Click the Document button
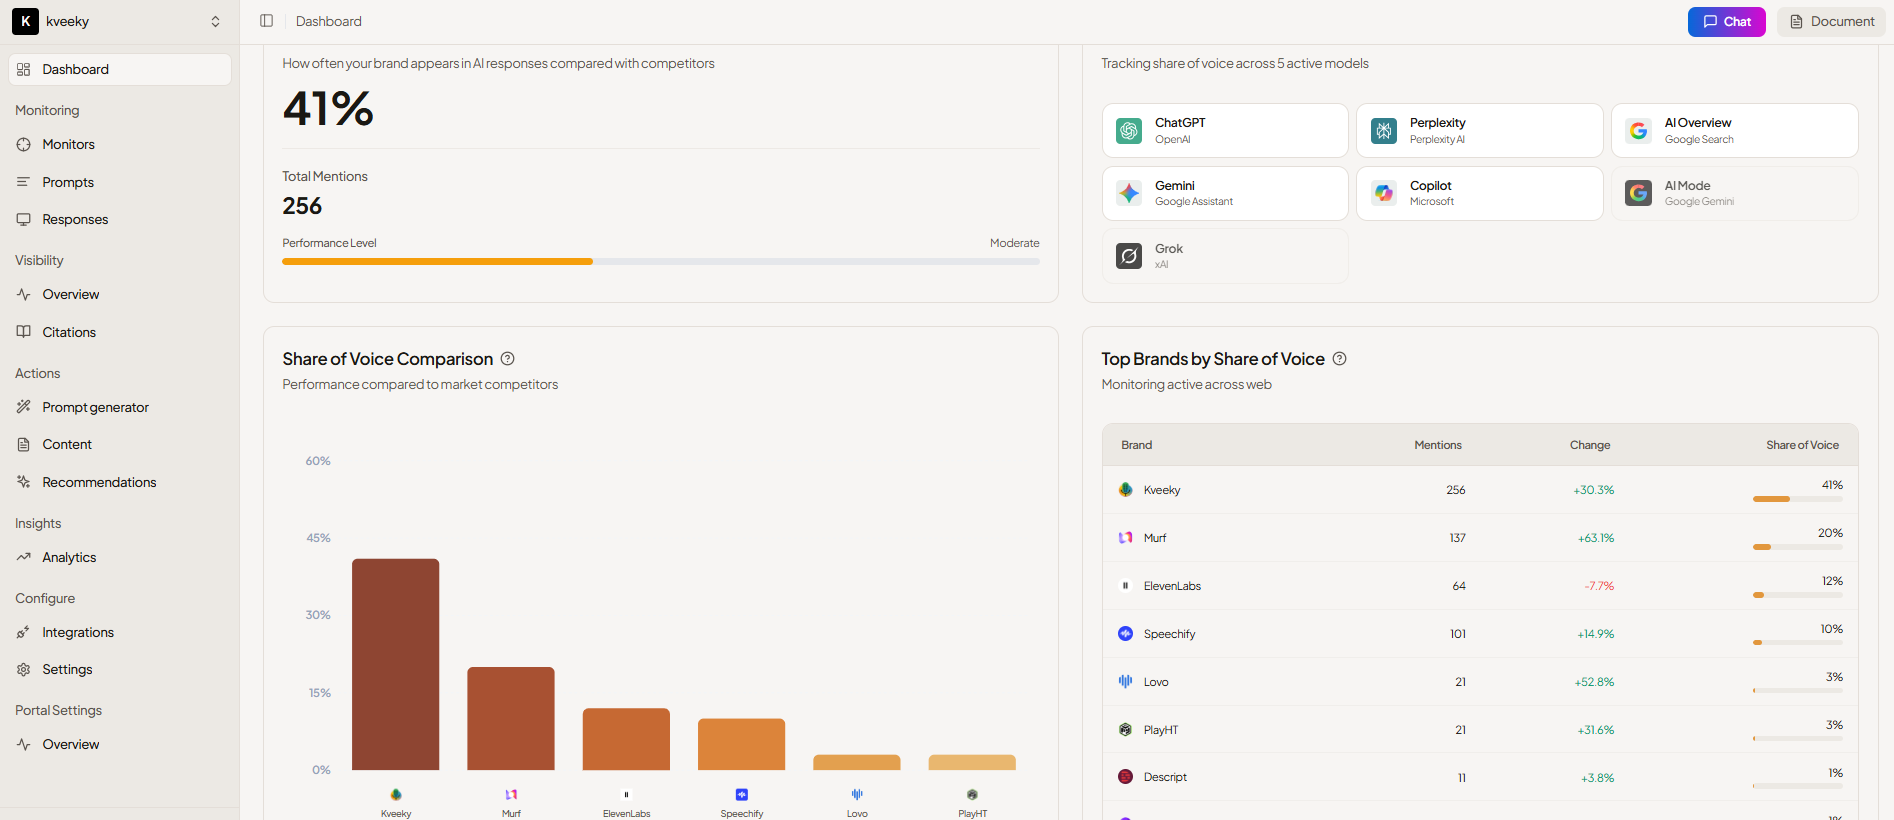Screen dimensions: 1894x820 [1831, 22]
